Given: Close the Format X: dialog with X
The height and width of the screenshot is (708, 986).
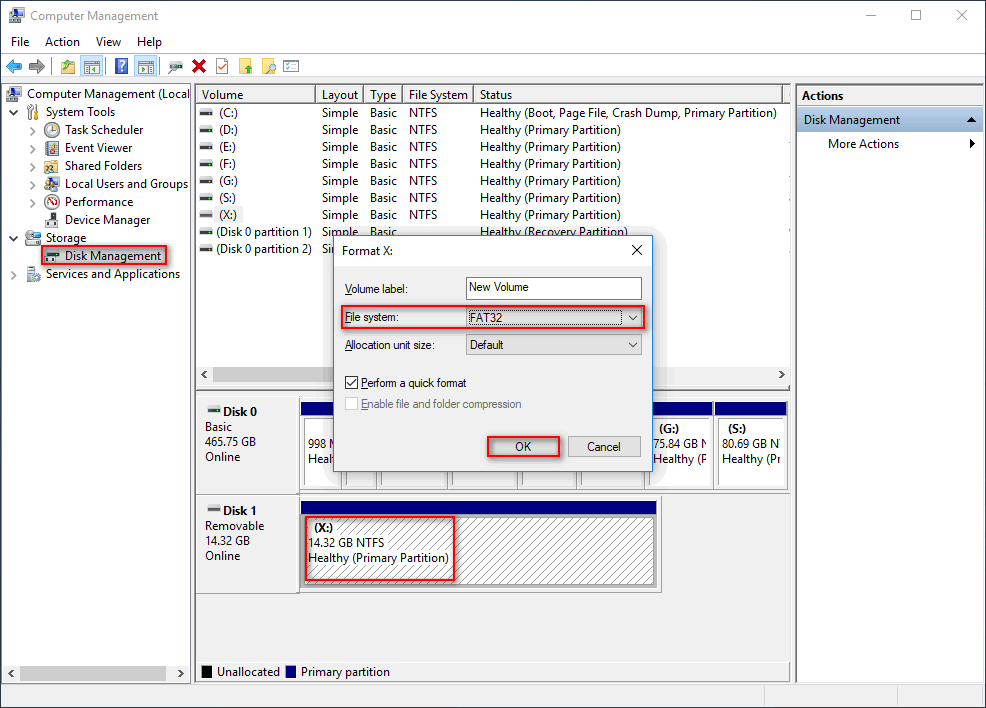Looking at the screenshot, I should pos(636,250).
